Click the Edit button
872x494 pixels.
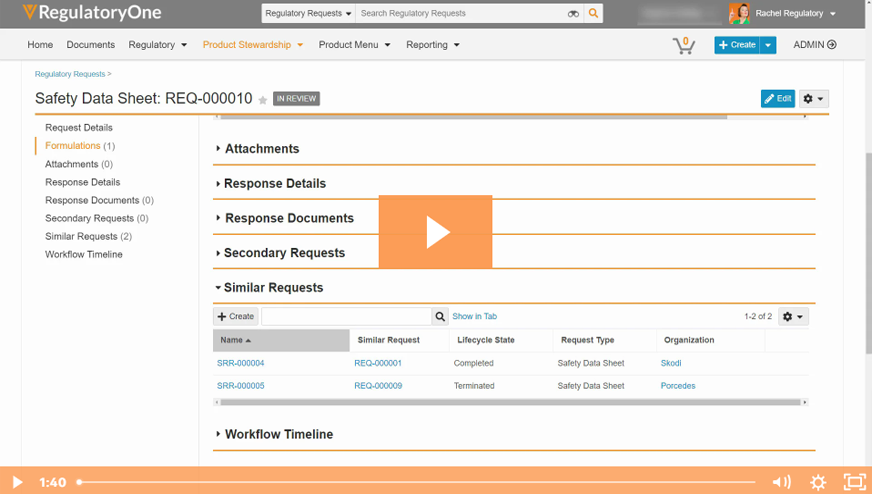pos(777,98)
